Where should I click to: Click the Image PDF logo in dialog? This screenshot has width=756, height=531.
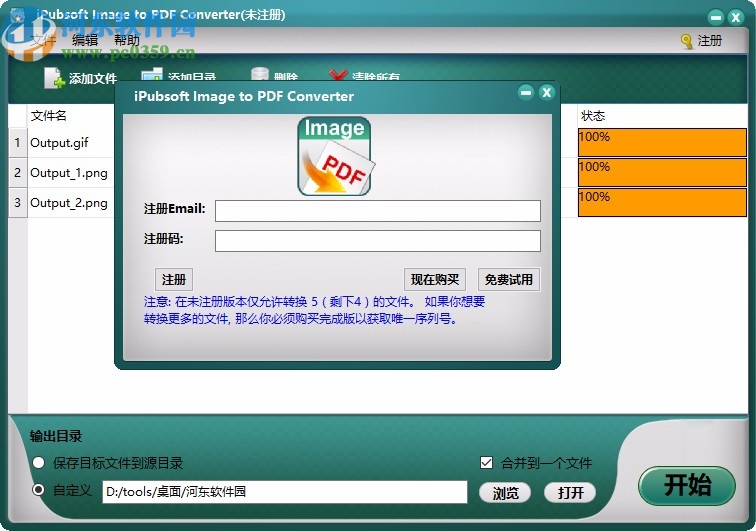pyautogui.click(x=335, y=156)
